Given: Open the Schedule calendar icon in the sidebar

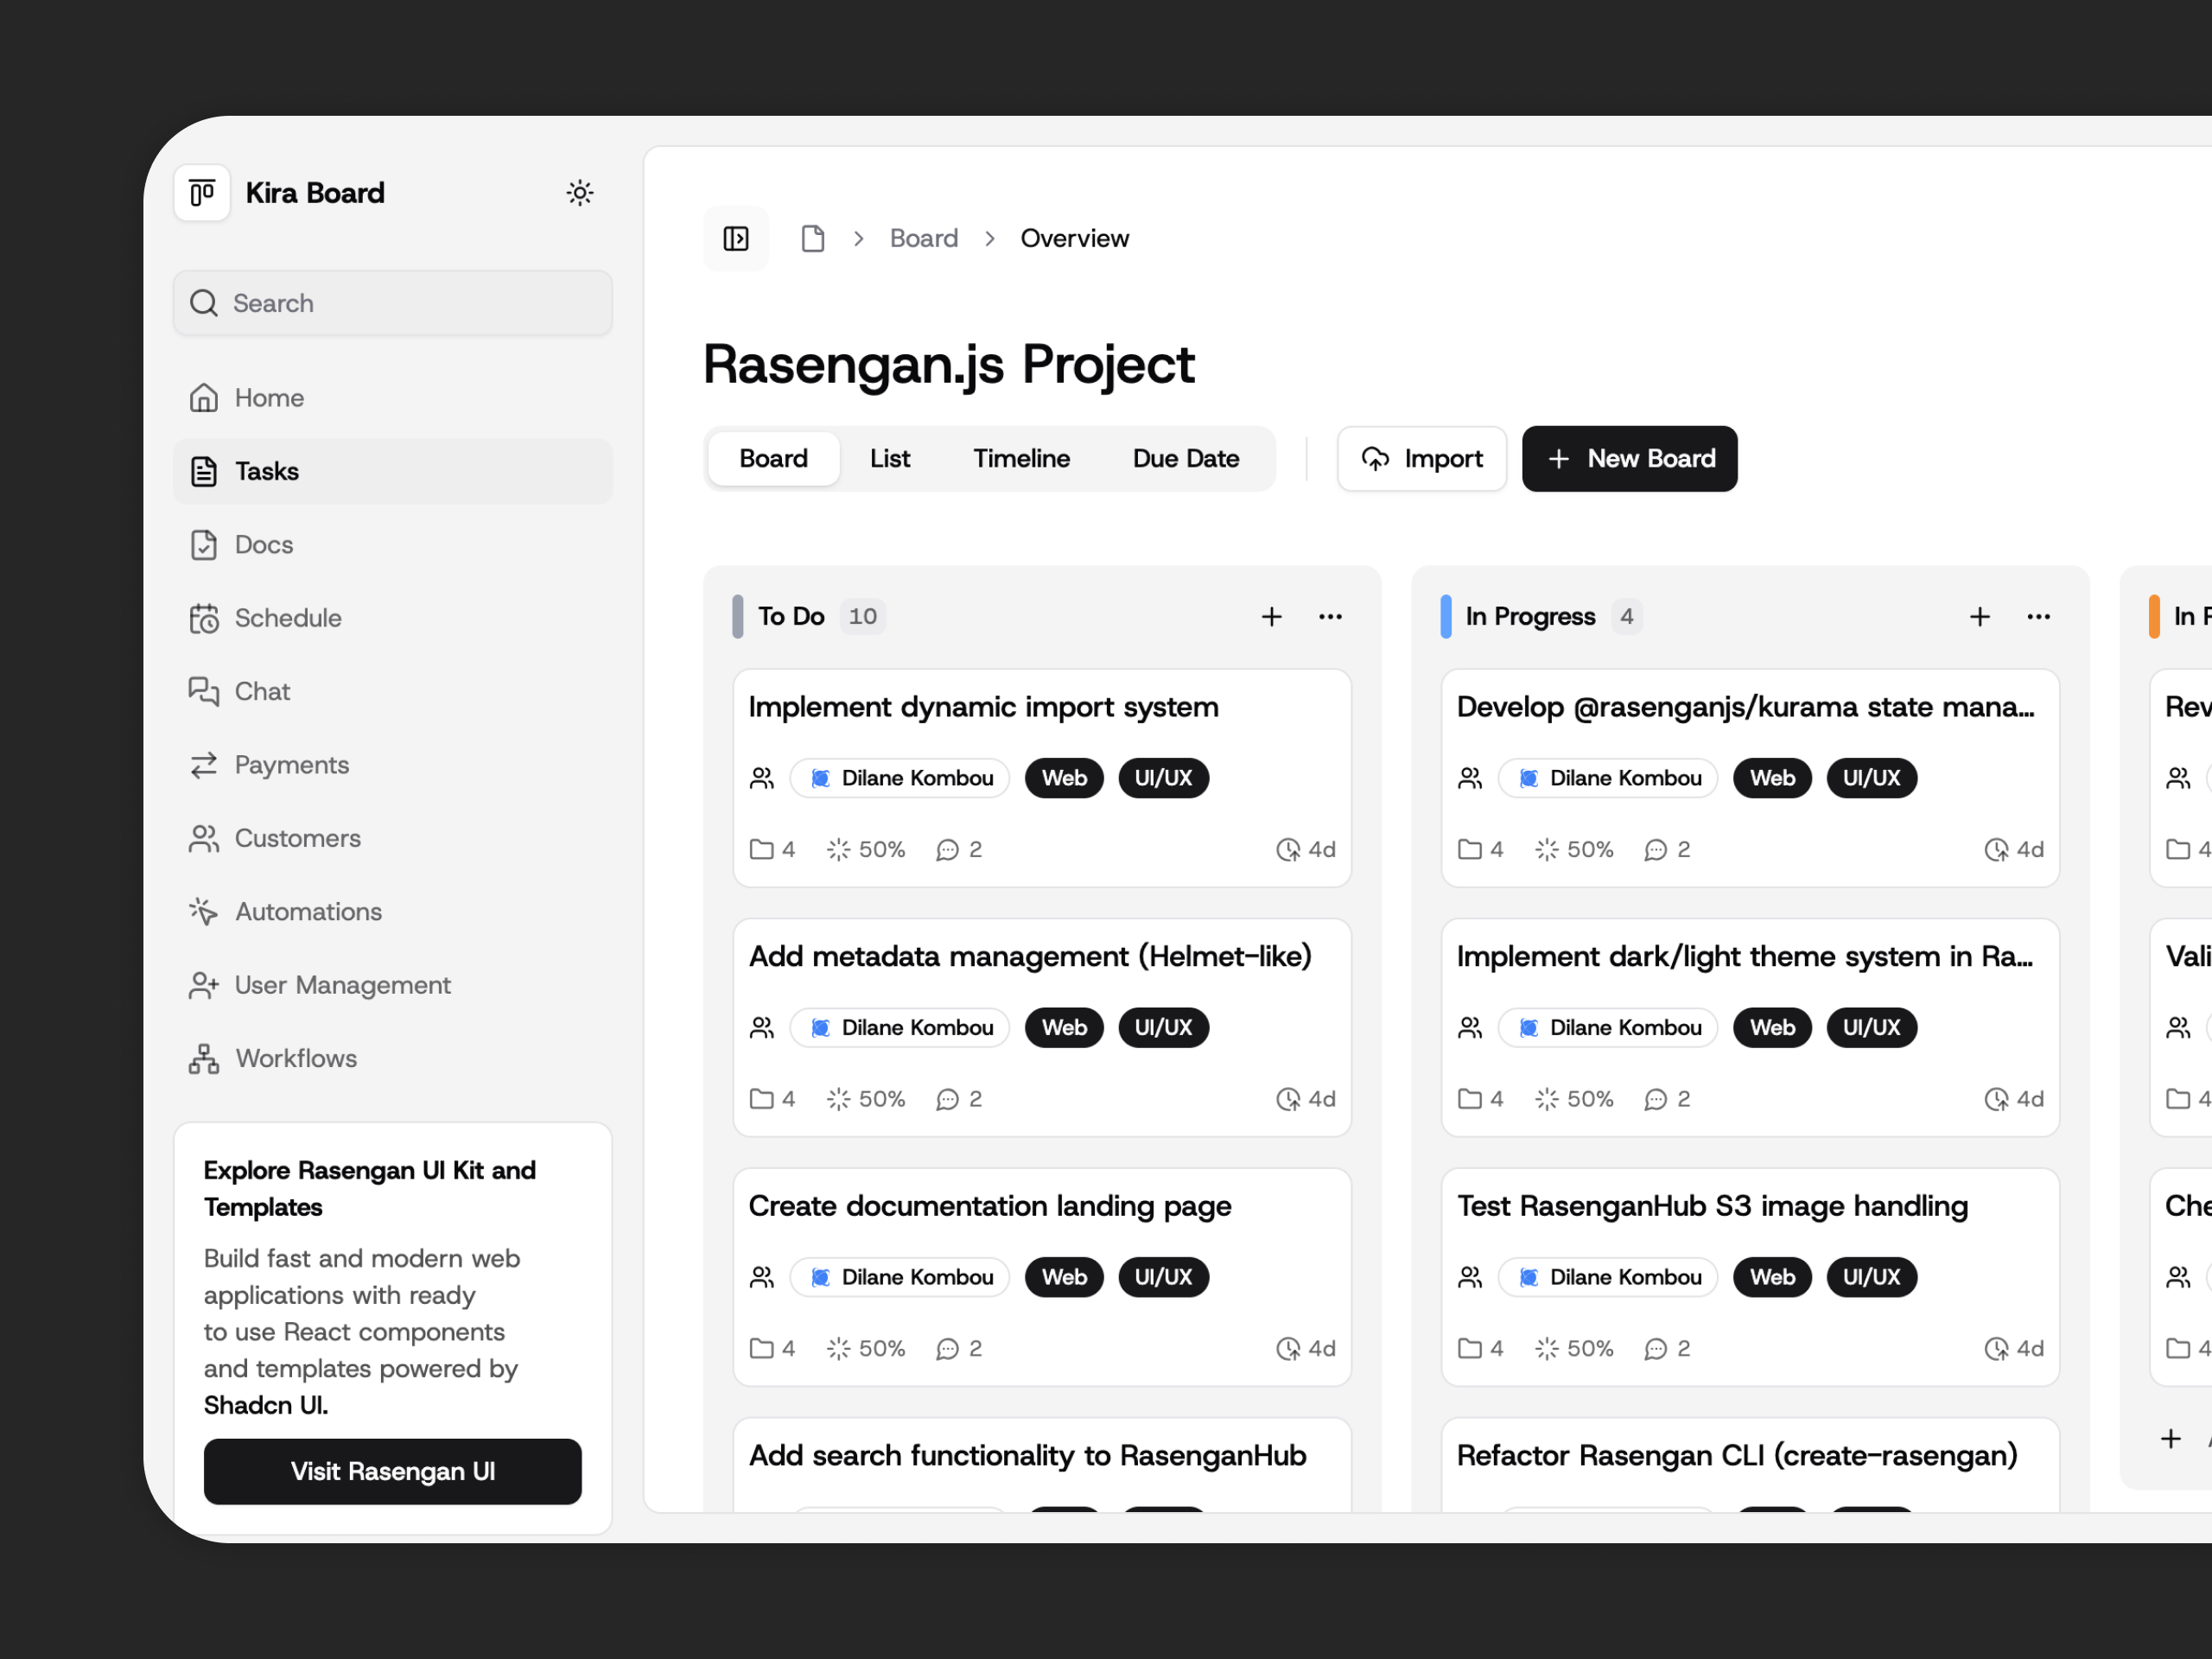Looking at the screenshot, I should tap(204, 618).
